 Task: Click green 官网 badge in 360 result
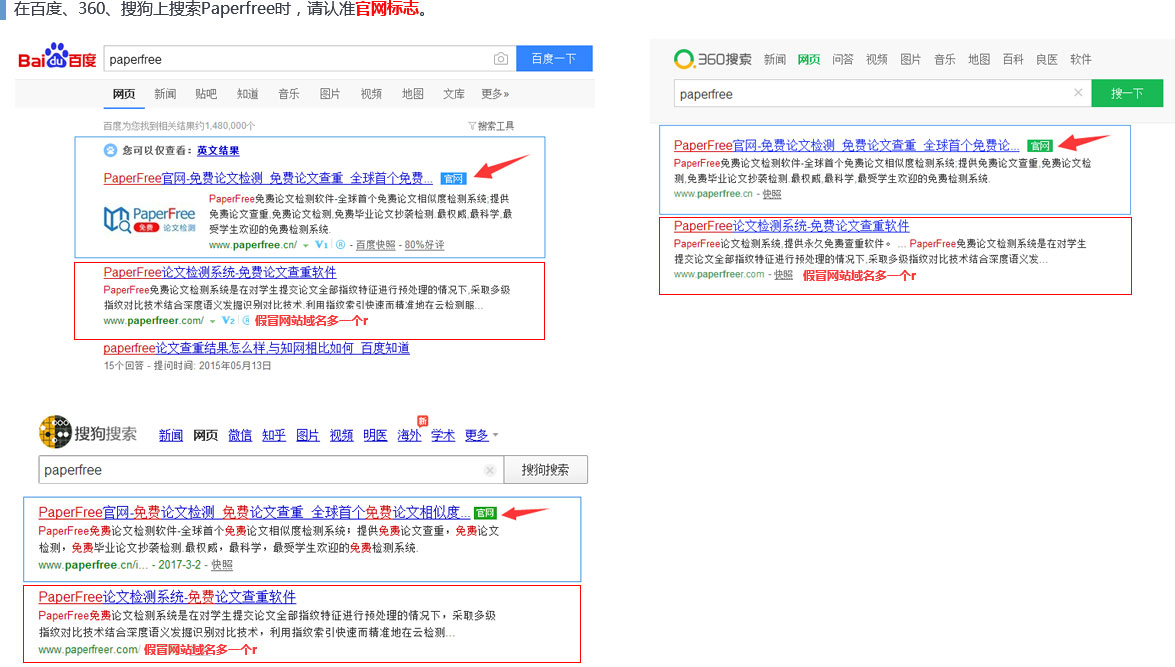pyautogui.click(x=1040, y=145)
